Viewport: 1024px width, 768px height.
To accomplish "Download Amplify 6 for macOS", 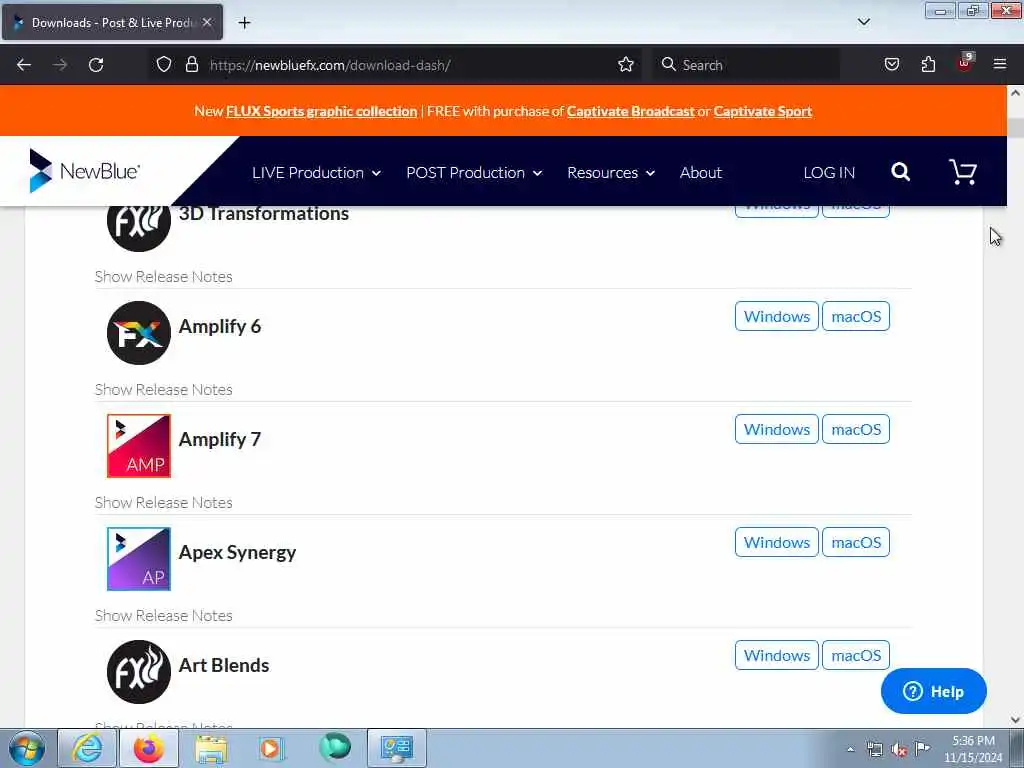I will (856, 316).
